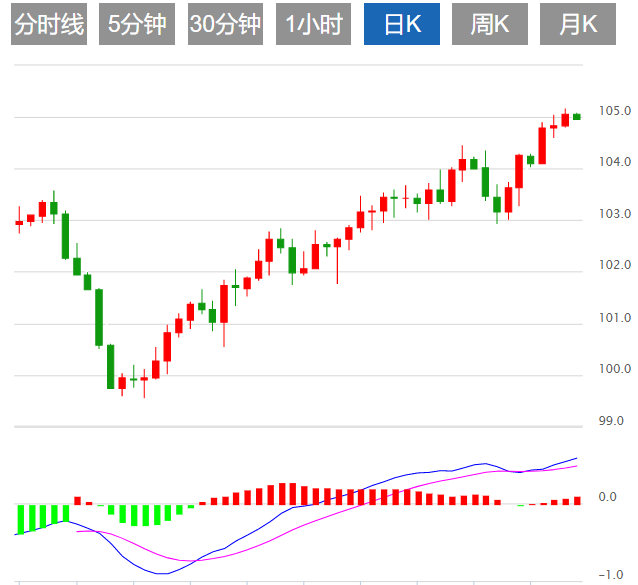Click the 100.0 price axis label

615,370
